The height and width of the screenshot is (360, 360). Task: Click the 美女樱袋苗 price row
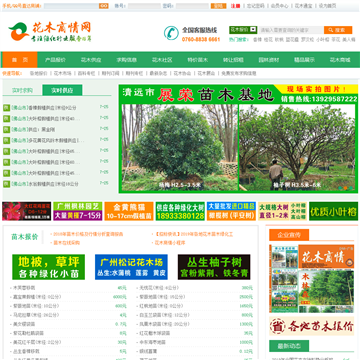[68, 324]
